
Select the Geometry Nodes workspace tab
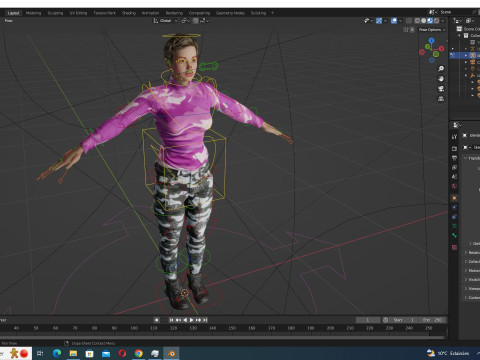click(230, 13)
